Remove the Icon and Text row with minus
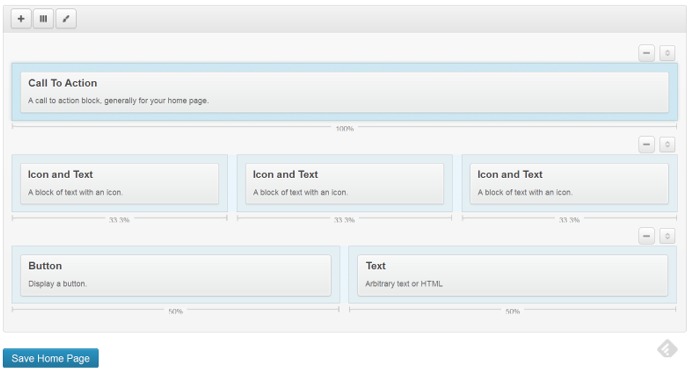This screenshot has height=371, width=692. pyautogui.click(x=646, y=144)
